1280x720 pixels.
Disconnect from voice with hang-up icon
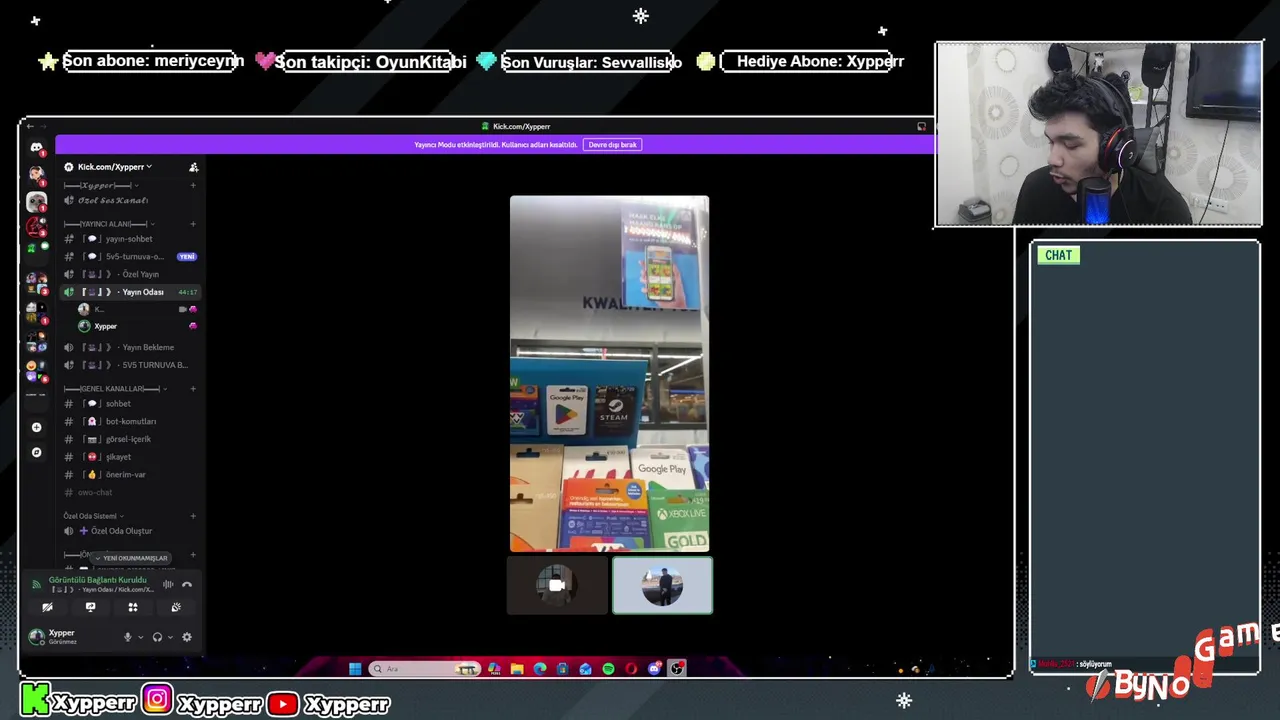pos(187,584)
